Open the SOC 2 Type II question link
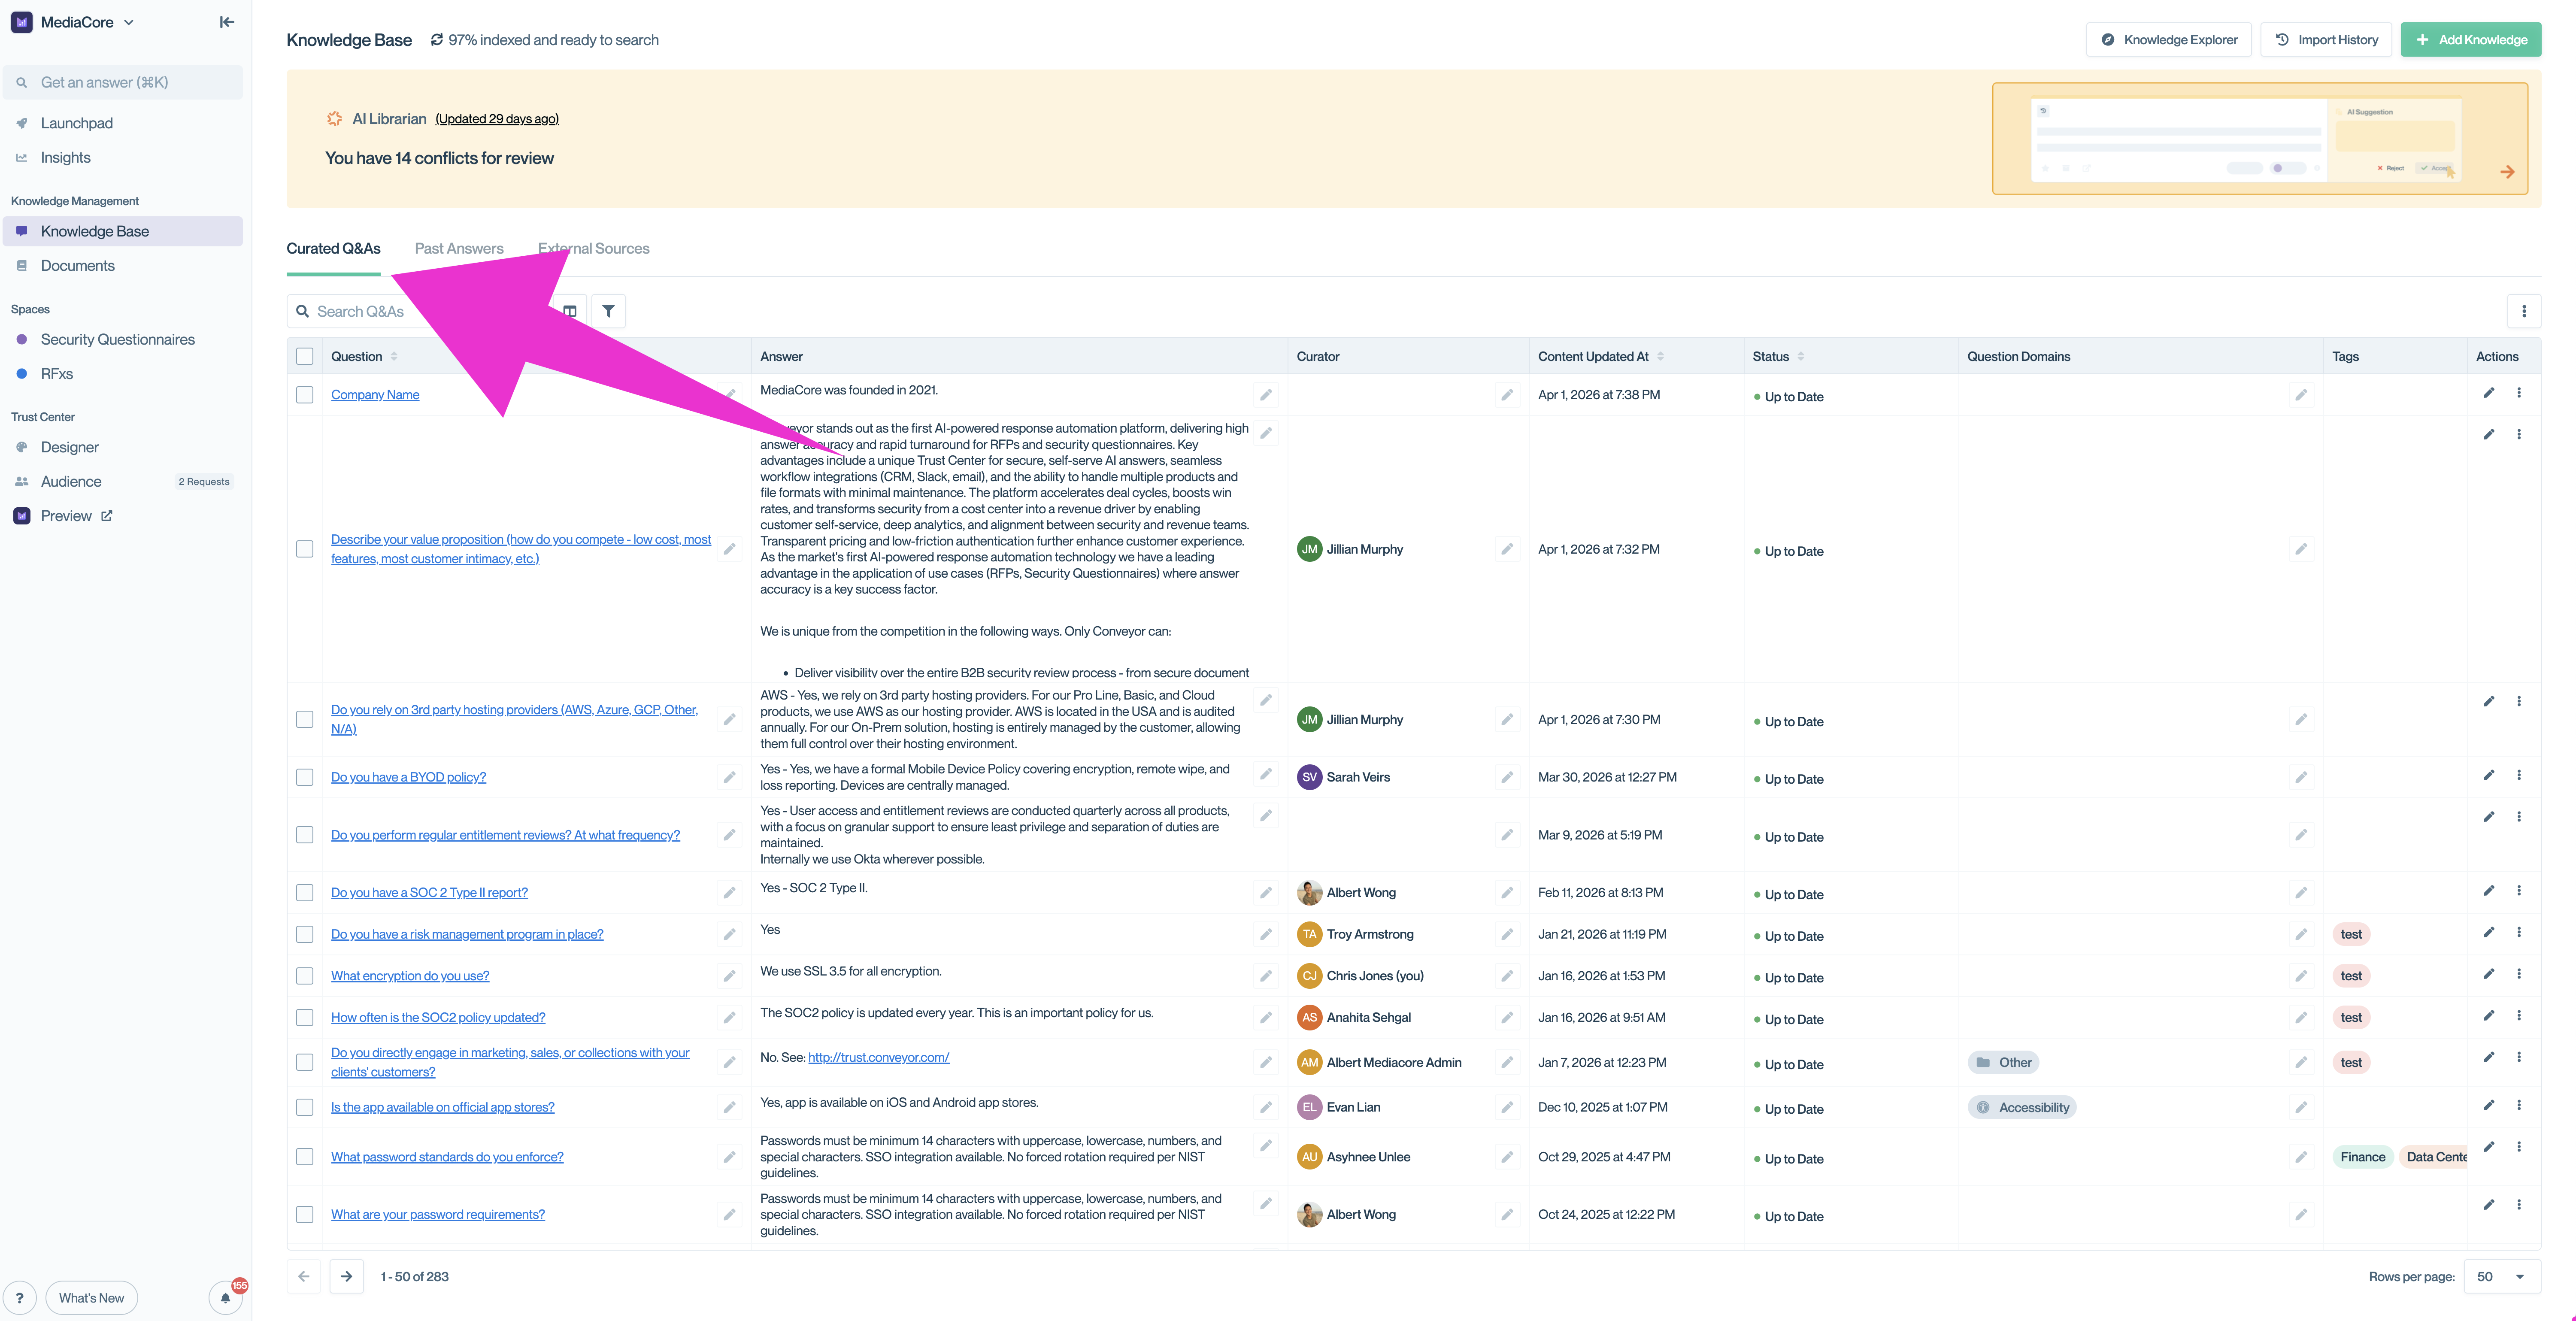 pyautogui.click(x=429, y=892)
